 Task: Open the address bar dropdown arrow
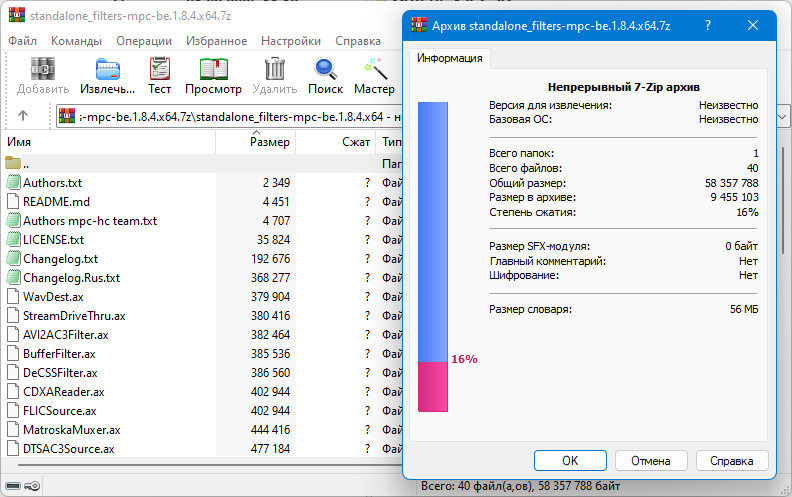(x=782, y=117)
